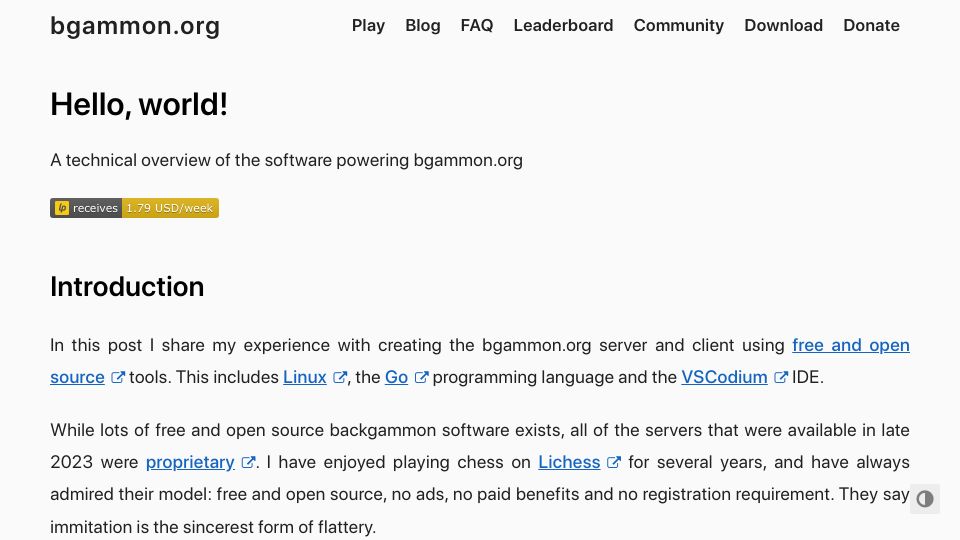Follow the proprietary link
Image resolution: width=960 pixels, height=540 pixels.
tap(190, 462)
